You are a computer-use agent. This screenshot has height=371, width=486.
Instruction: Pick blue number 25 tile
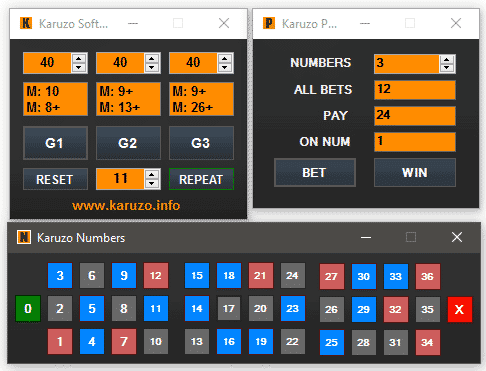click(332, 342)
